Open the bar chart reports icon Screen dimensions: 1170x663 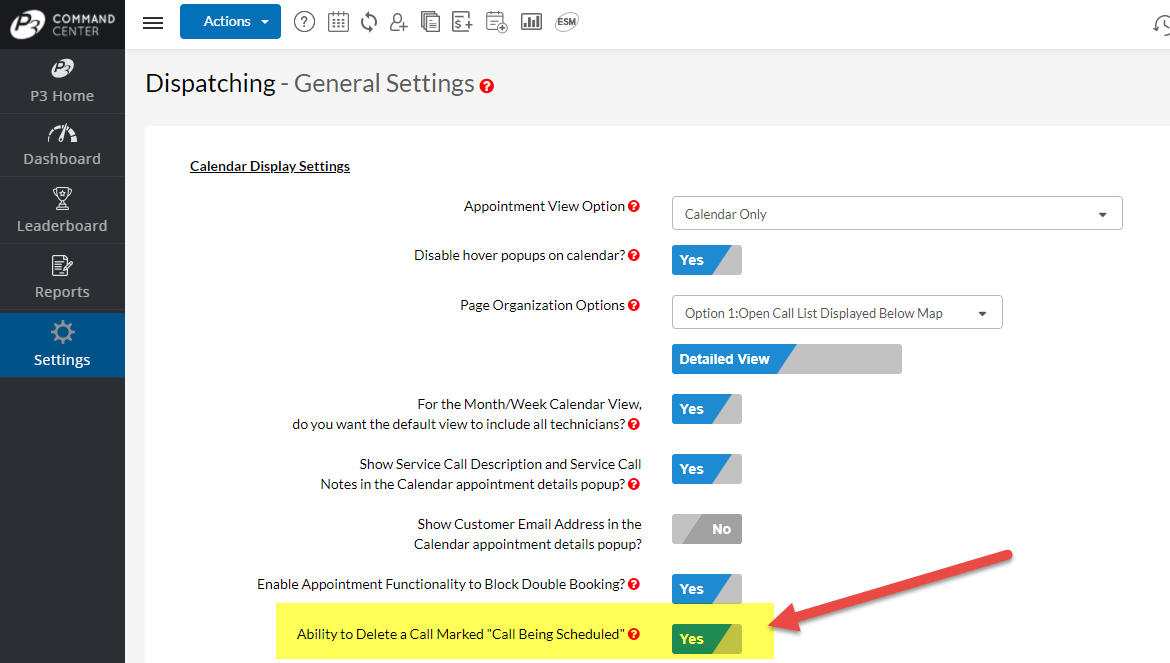click(x=531, y=22)
